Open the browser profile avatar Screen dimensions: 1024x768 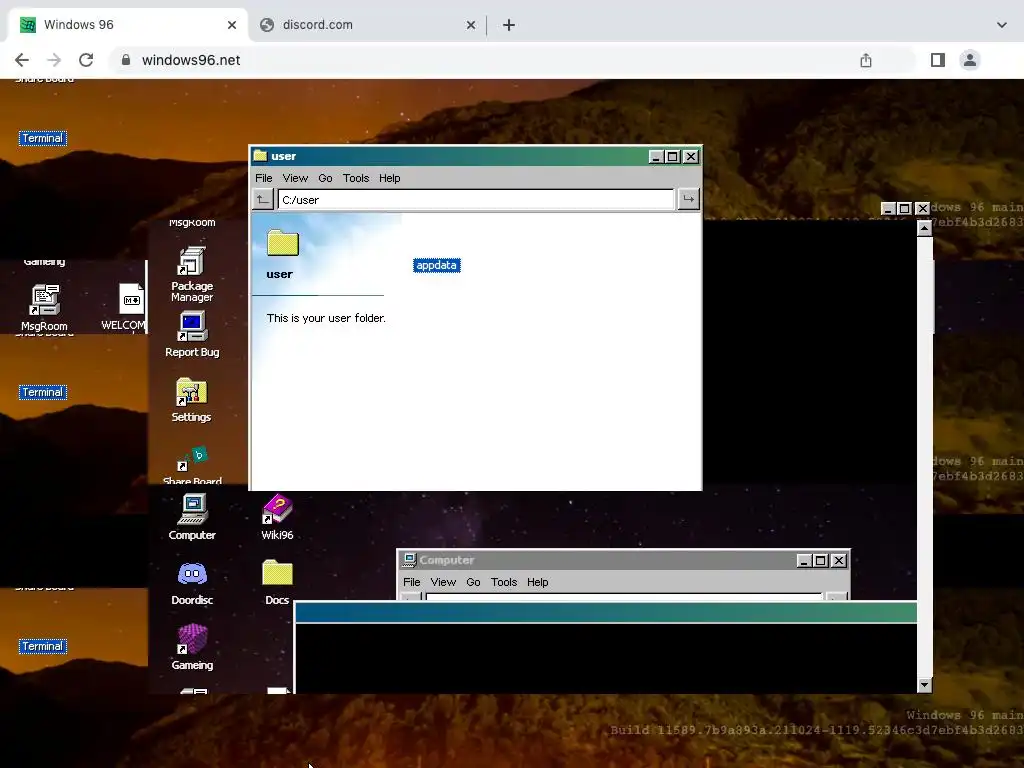pyautogui.click(x=970, y=60)
